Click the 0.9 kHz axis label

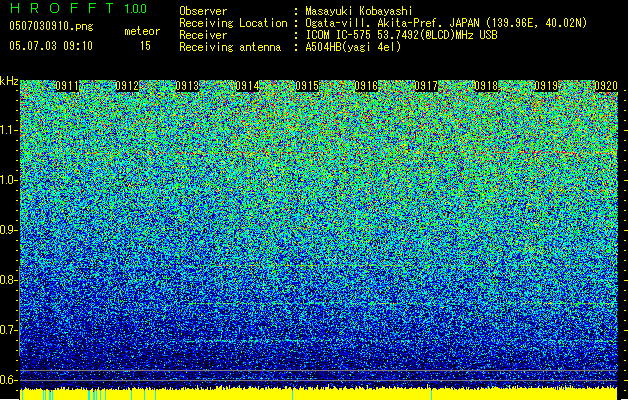9,230
